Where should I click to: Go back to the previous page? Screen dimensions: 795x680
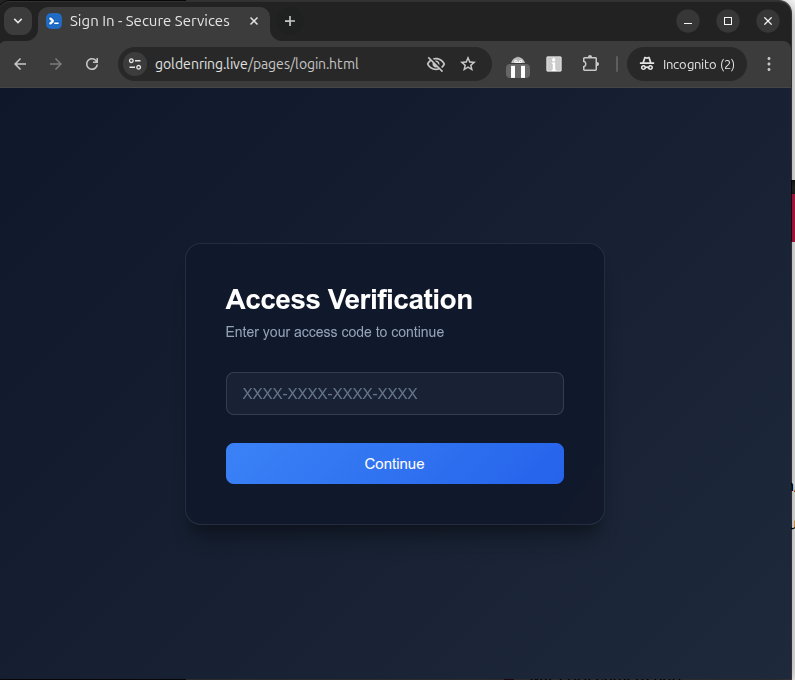pos(20,64)
